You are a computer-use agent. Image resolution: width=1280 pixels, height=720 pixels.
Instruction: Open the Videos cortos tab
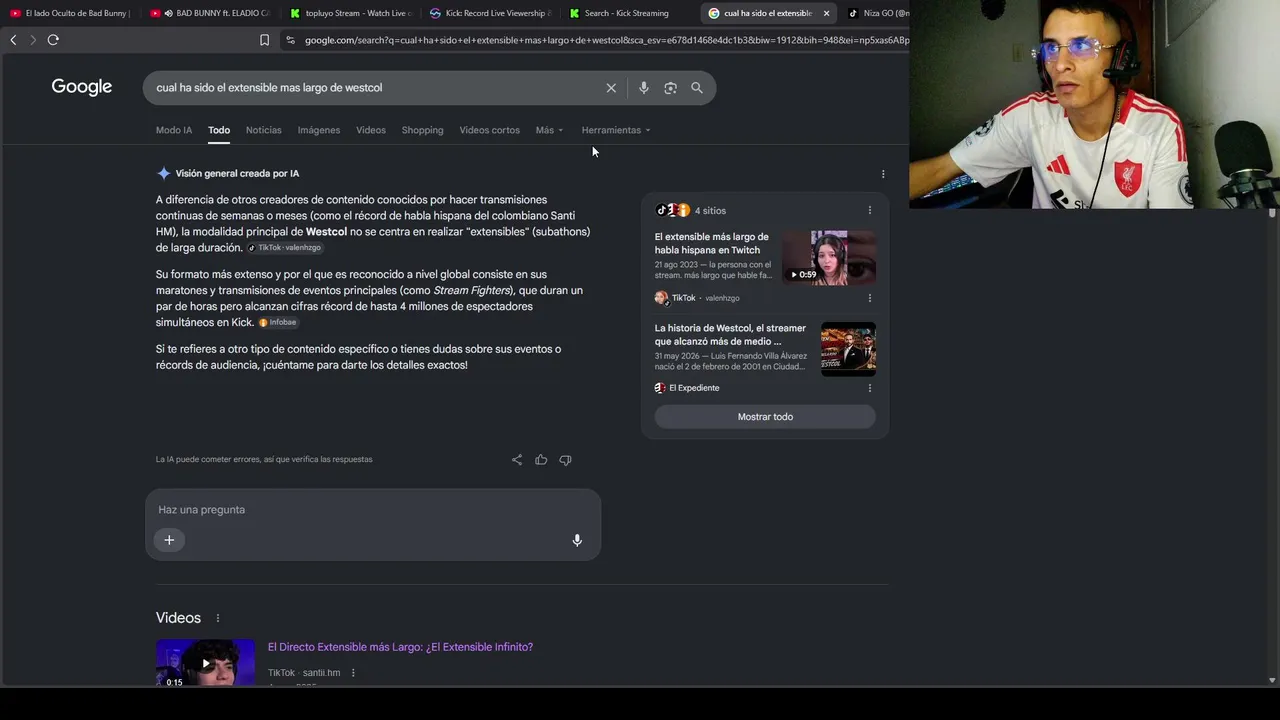[490, 130]
